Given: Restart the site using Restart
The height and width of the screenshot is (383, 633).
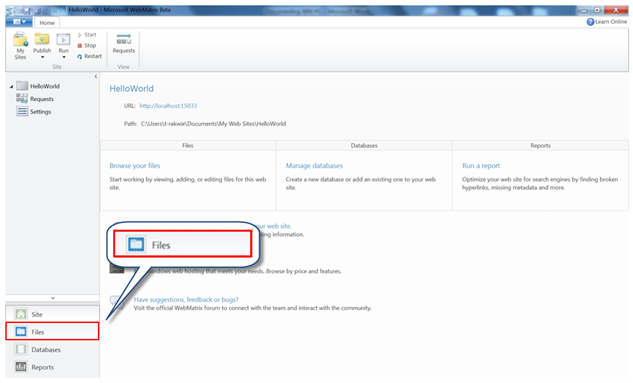Looking at the screenshot, I should pyautogui.click(x=89, y=56).
